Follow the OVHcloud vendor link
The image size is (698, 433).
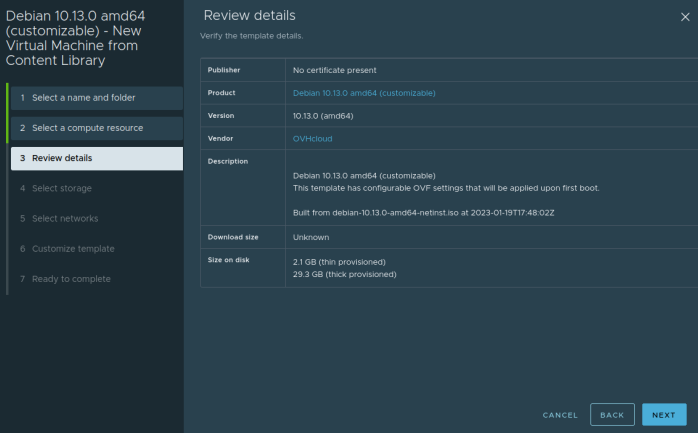click(311, 139)
